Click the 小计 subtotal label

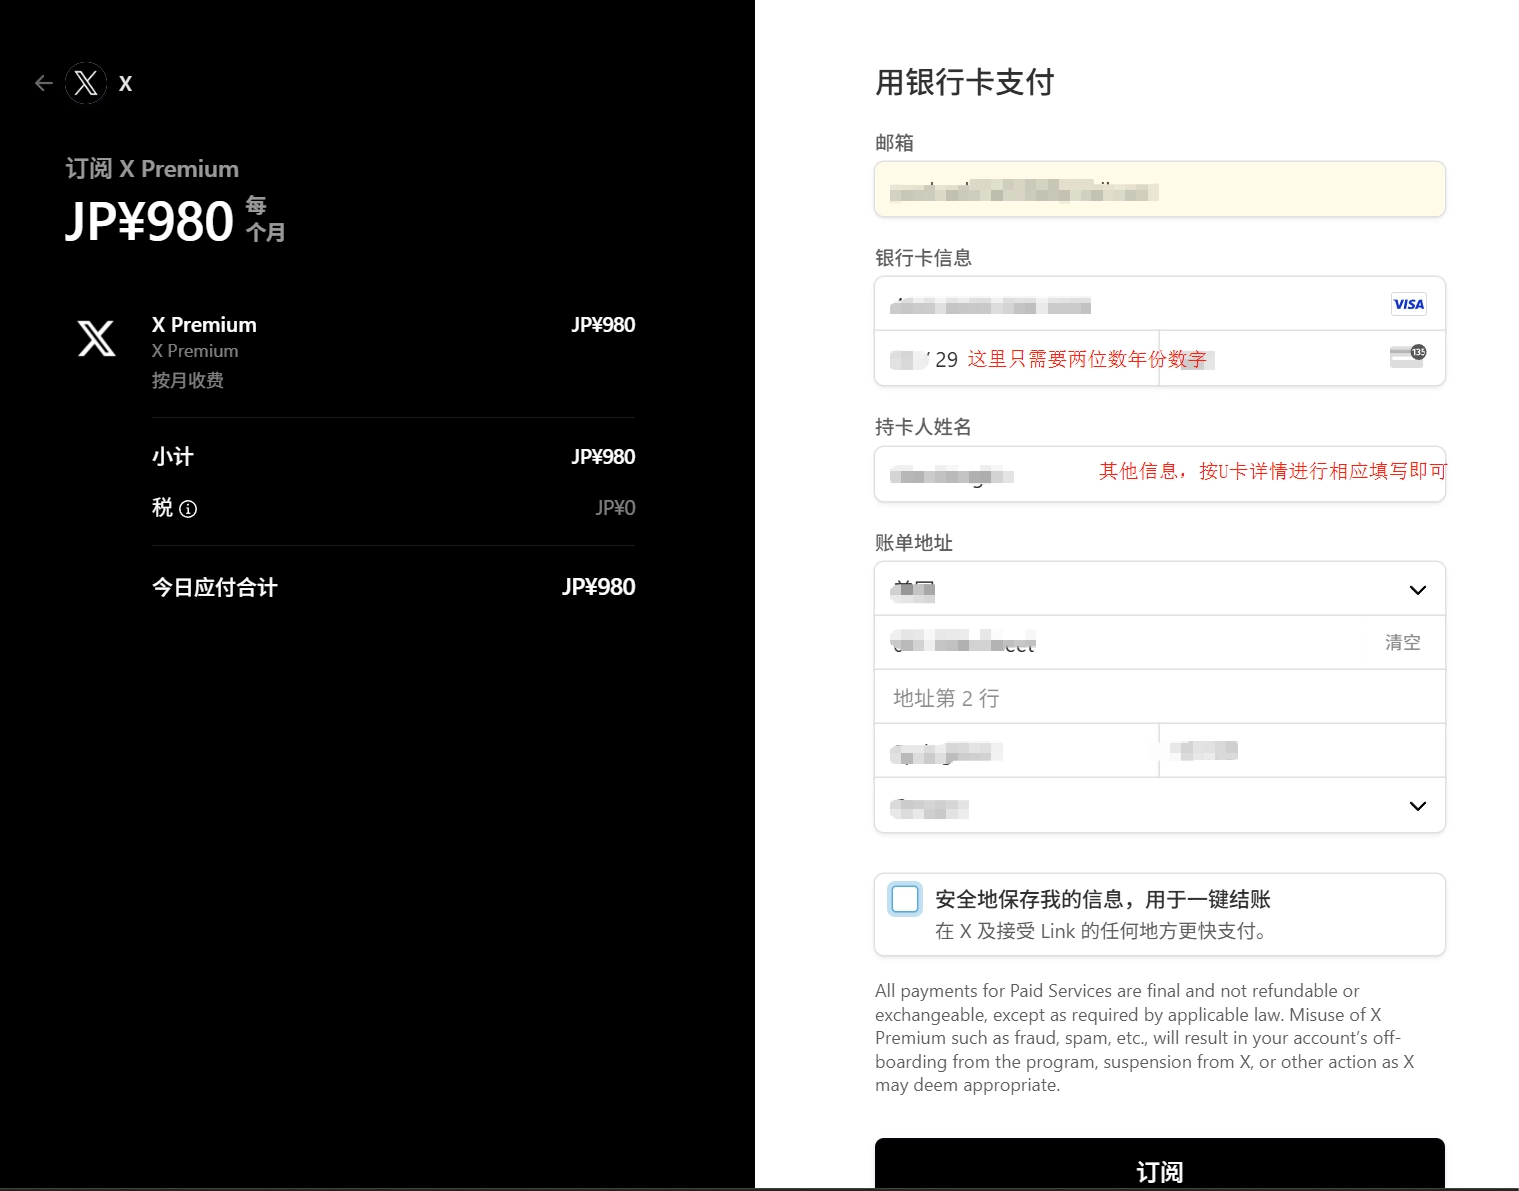173,457
